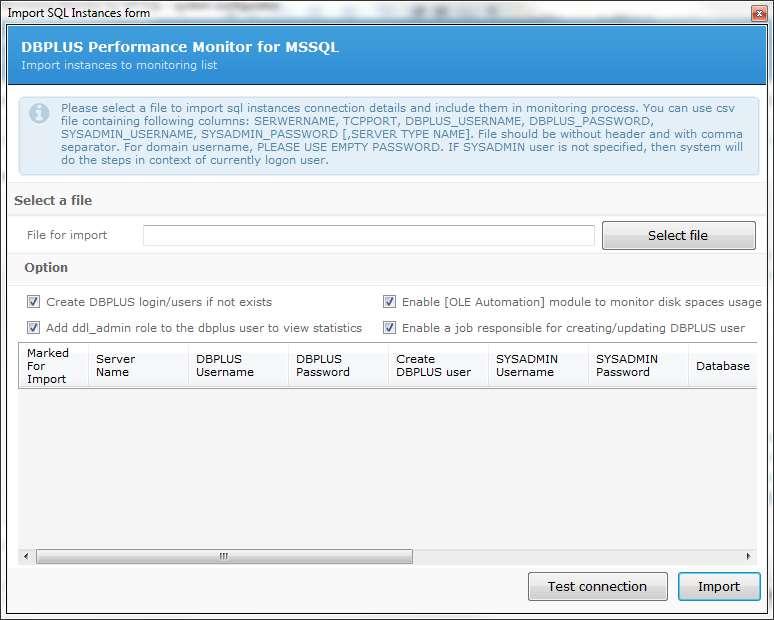774x620 pixels.
Task: Toggle Add ddl_admin role to dbplus user
Action: pyautogui.click(x=33, y=327)
